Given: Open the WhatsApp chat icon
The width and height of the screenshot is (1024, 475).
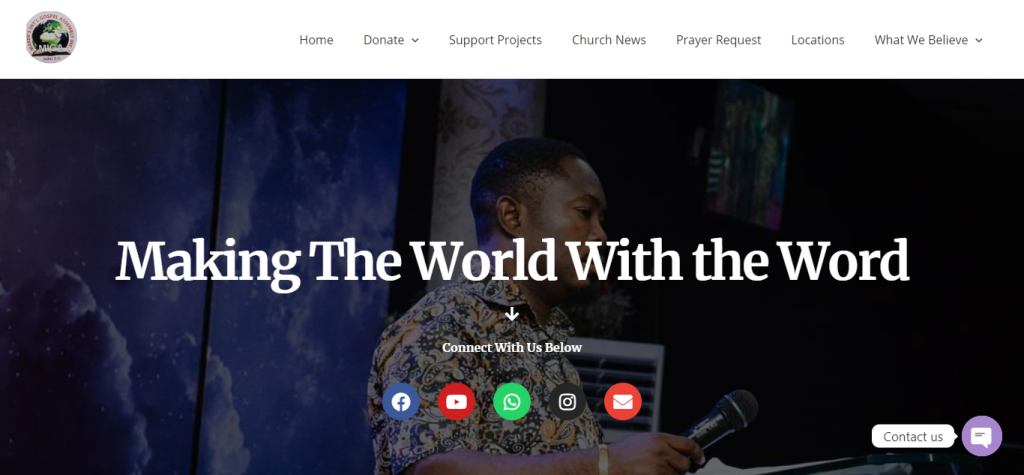Looking at the screenshot, I should [x=512, y=402].
